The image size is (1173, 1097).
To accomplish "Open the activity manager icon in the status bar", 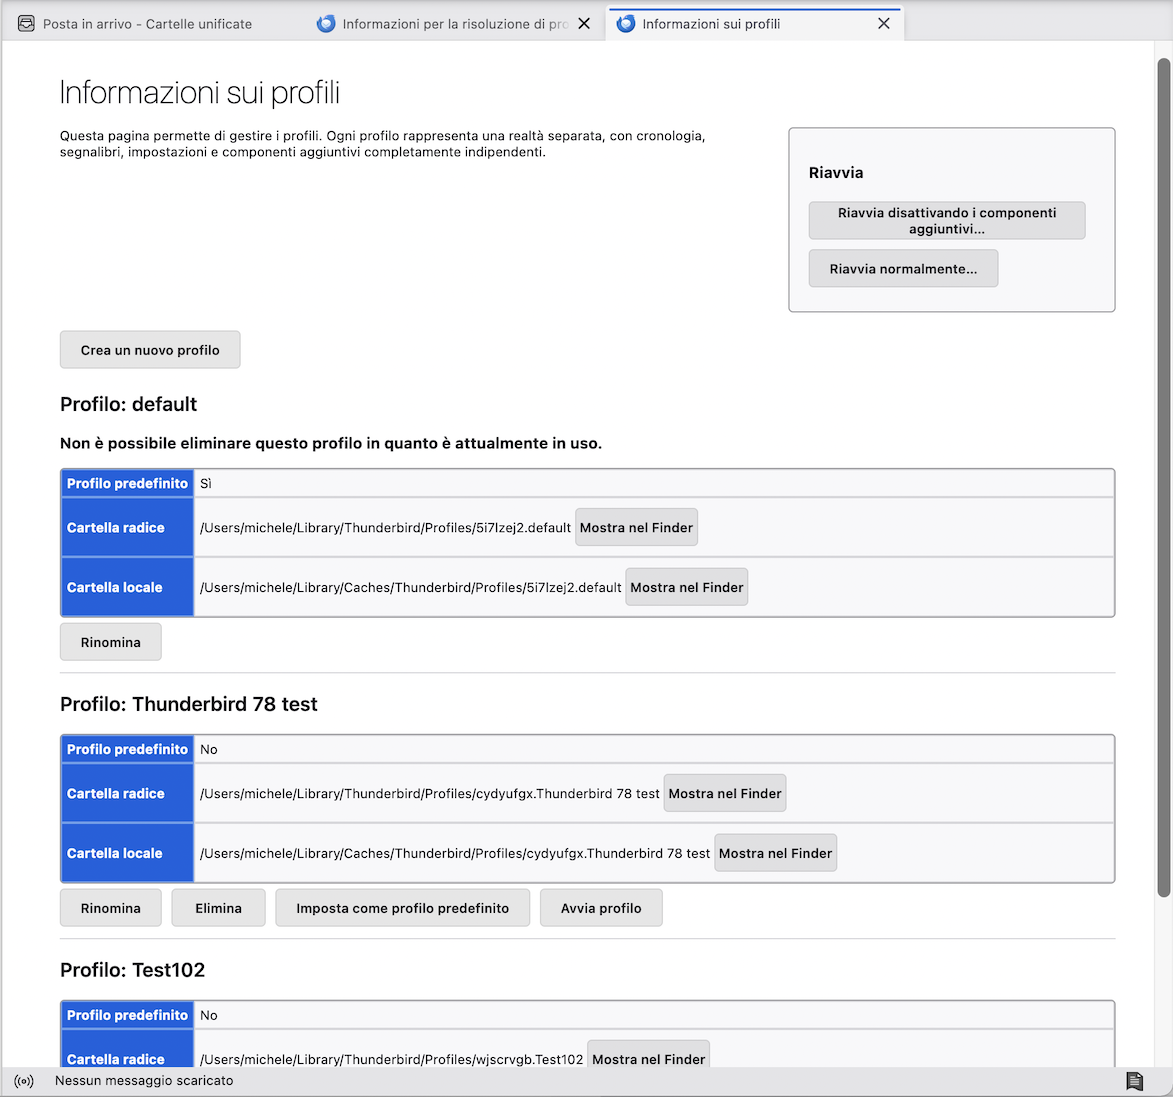I will 1134,1081.
